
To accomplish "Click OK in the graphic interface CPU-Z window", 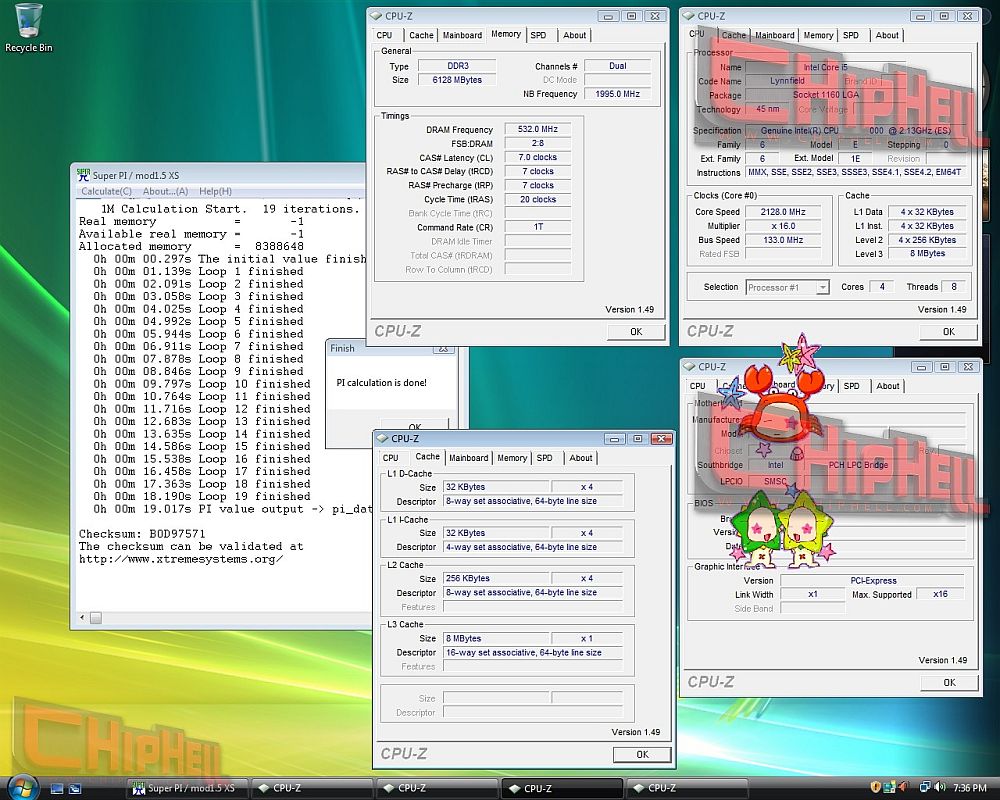I will click(948, 682).
